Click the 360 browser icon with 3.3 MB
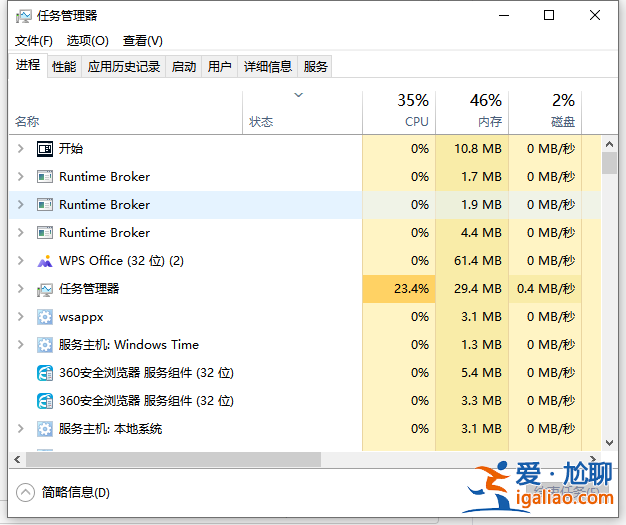 [45, 401]
